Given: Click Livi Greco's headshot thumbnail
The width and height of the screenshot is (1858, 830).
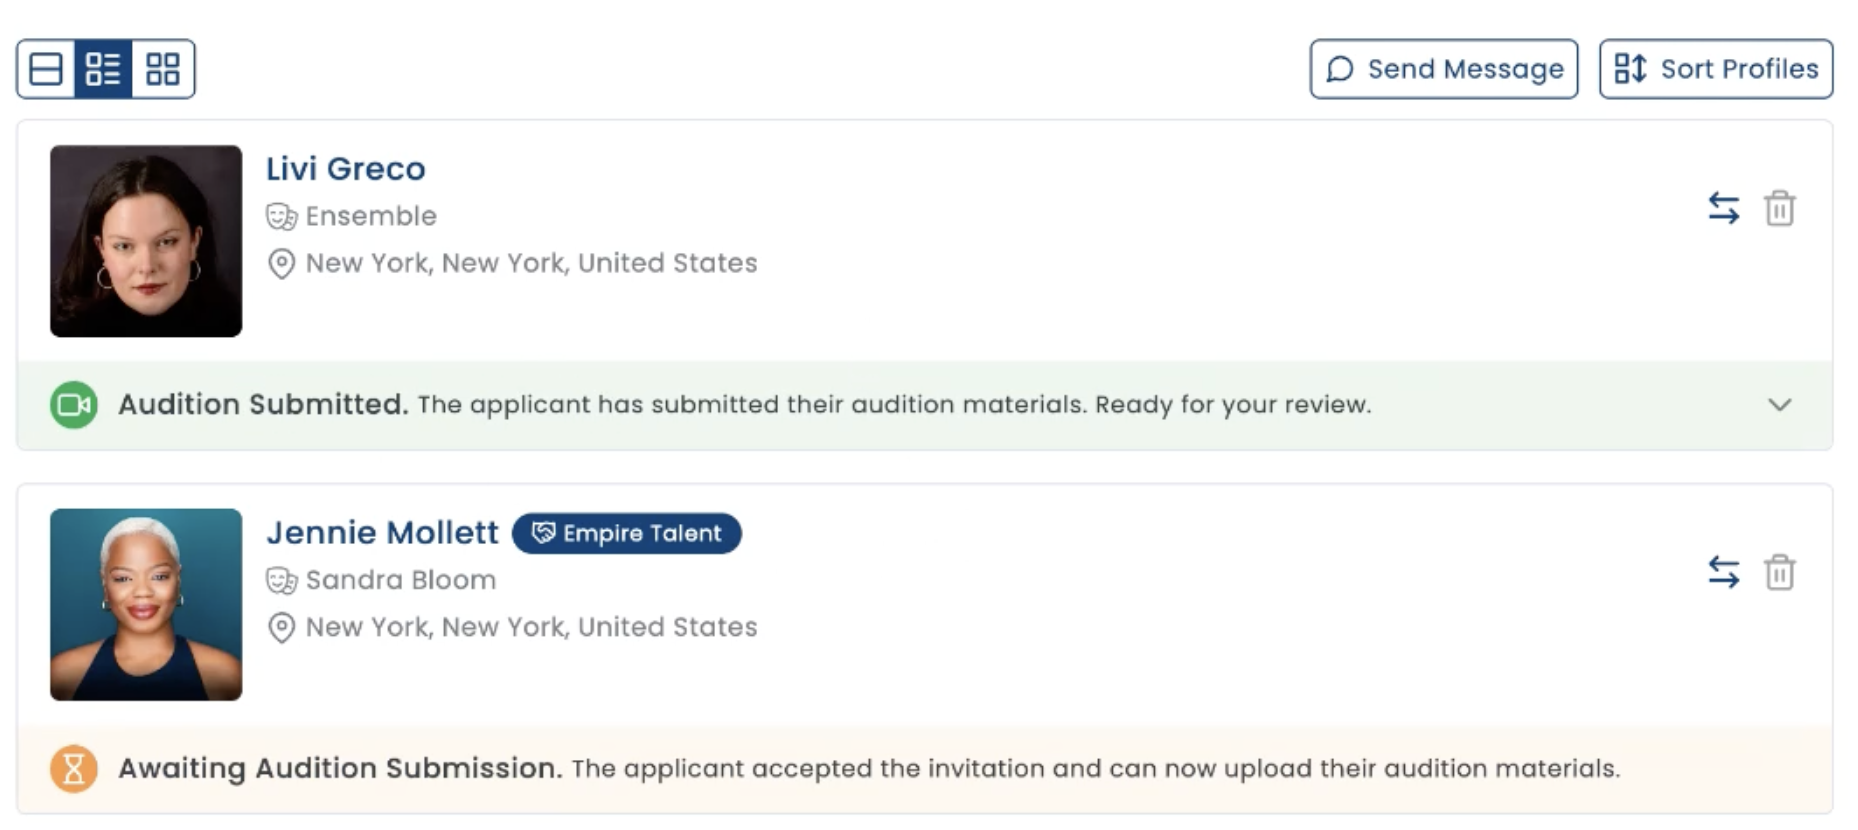Looking at the screenshot, I should (x=146, y=241).
